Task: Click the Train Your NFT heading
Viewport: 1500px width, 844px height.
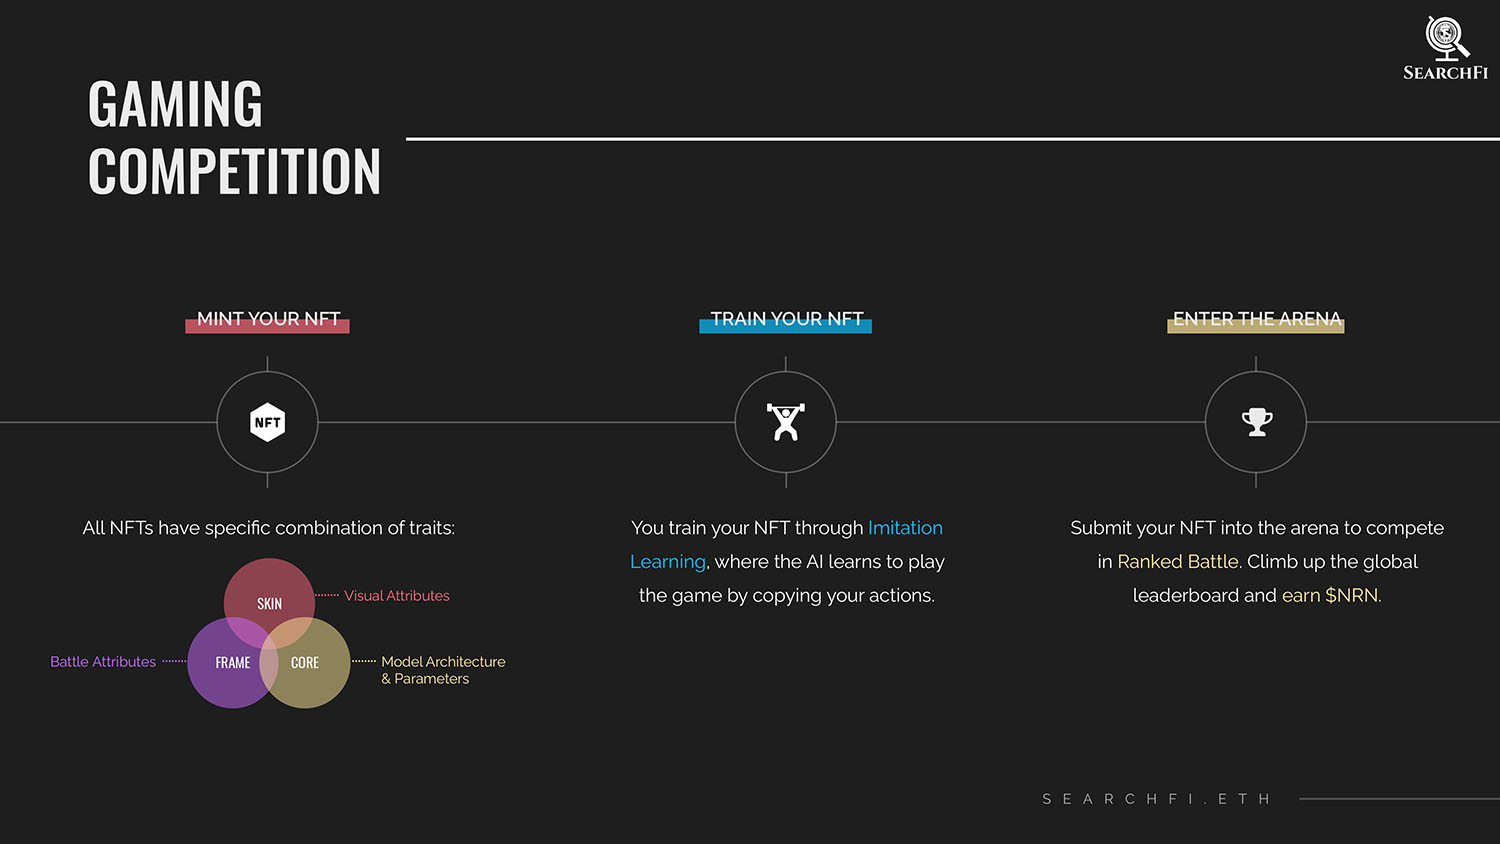Action: point(786,320)
